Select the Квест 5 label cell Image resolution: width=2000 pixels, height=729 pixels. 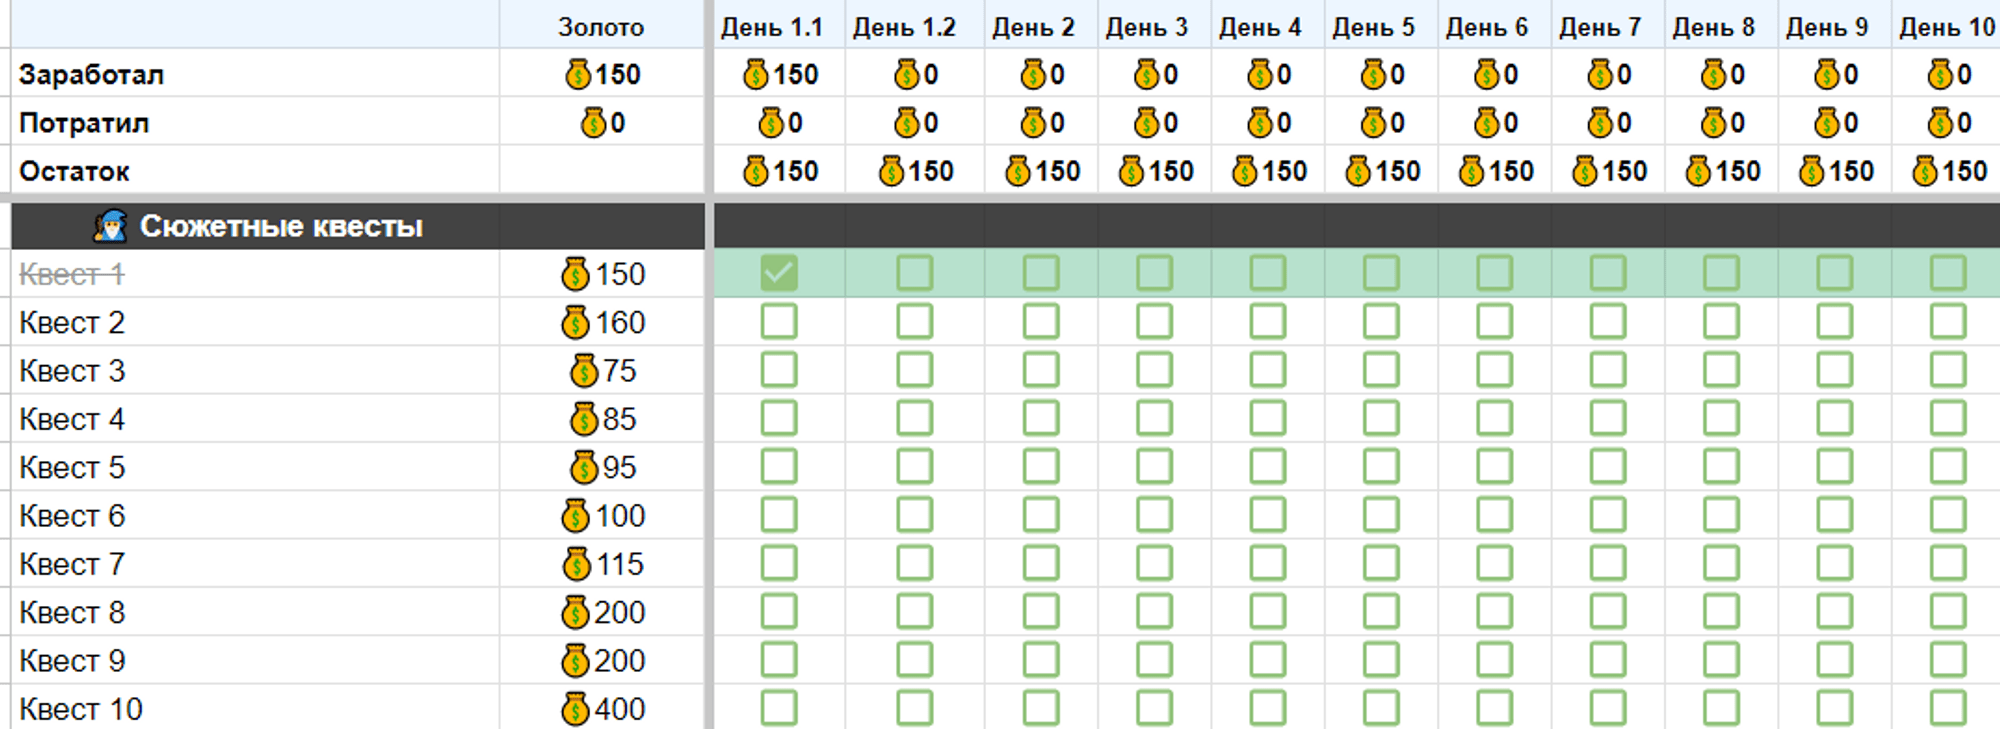pos(255,467)
